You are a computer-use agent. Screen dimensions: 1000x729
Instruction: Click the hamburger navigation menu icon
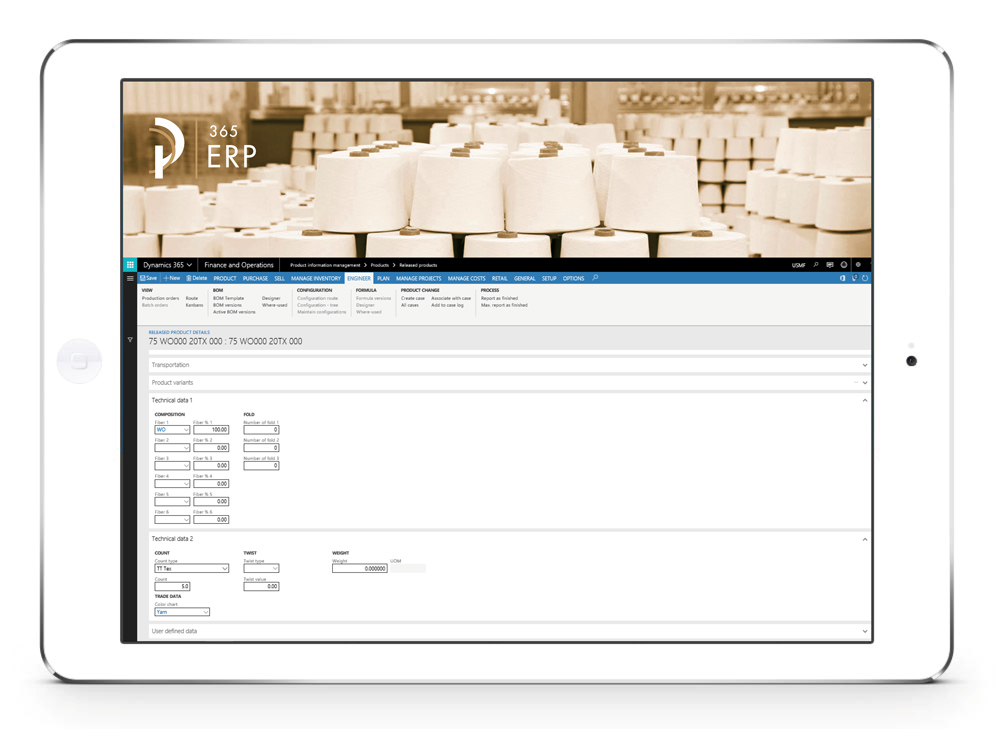pos(130,279)
